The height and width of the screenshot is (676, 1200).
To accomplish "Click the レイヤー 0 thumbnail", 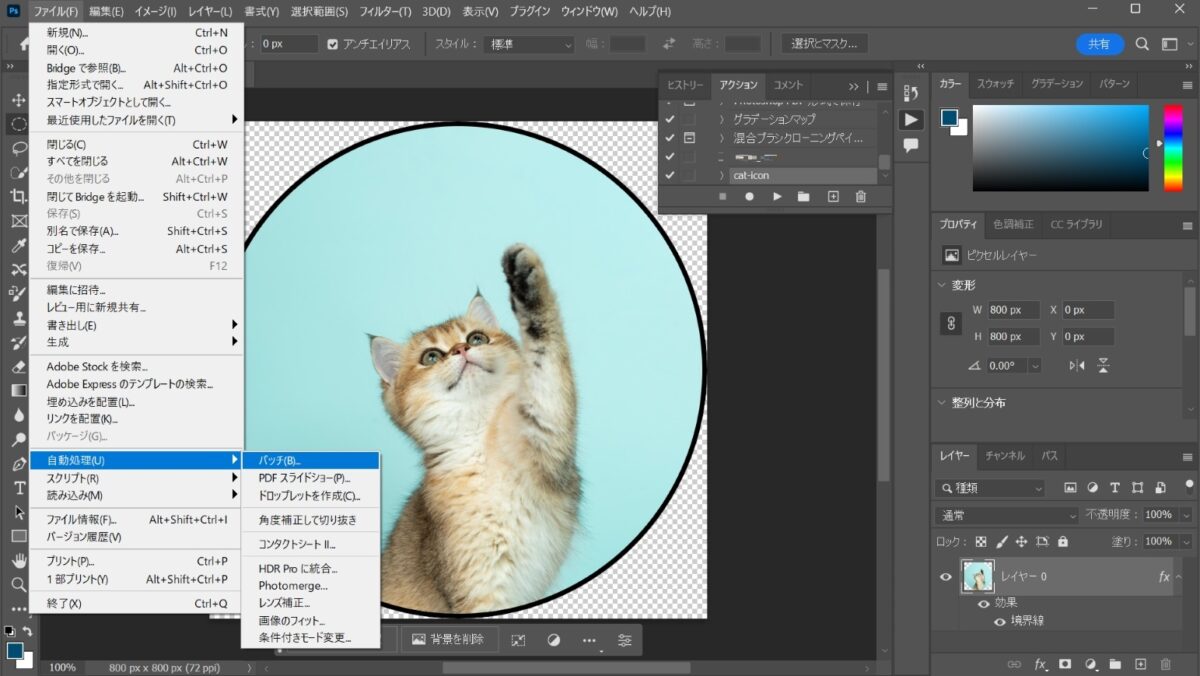I will pyautogui.click(x=978, y=576).
